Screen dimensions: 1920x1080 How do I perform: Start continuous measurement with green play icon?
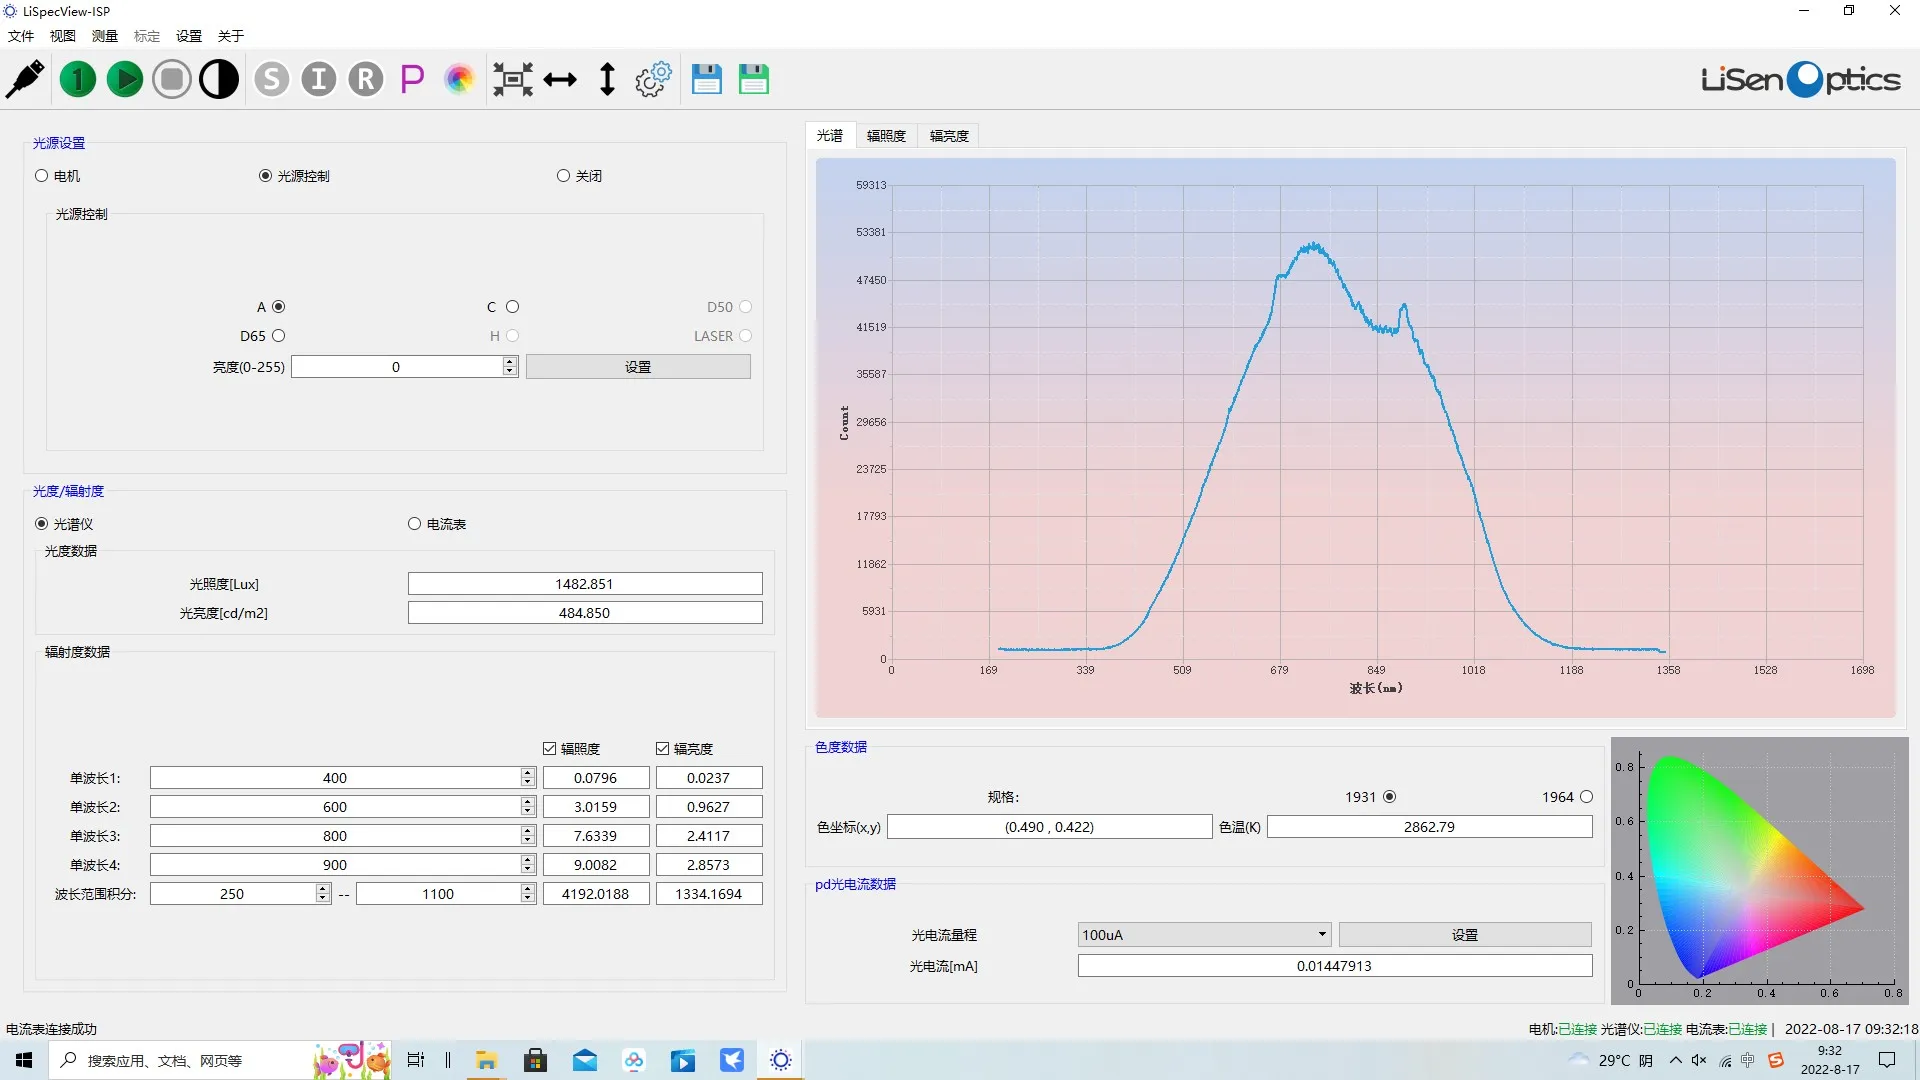[x=125, y=79]
